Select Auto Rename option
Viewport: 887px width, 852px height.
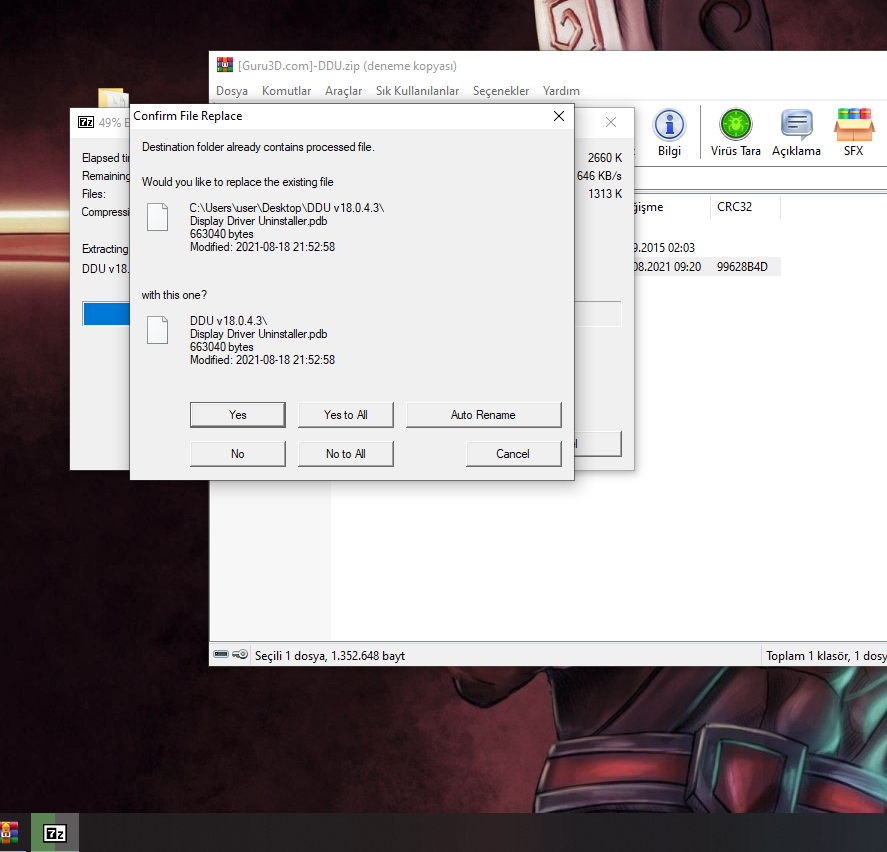(x=484, y=415)
